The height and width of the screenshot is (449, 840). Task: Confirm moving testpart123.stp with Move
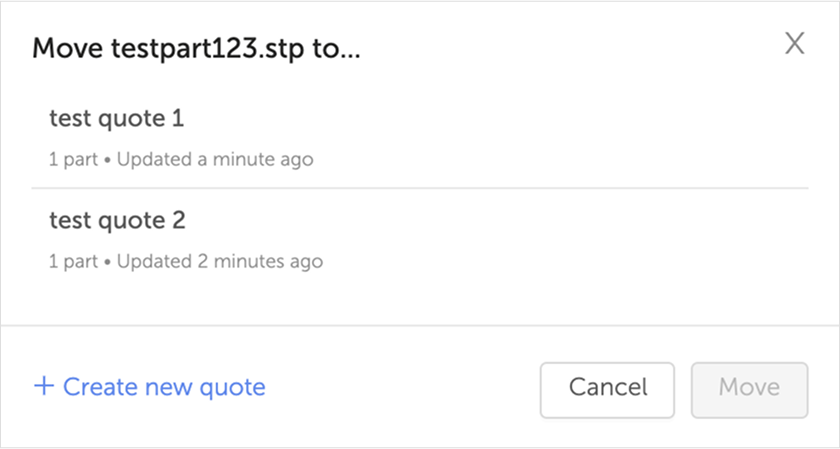[749, 387]
